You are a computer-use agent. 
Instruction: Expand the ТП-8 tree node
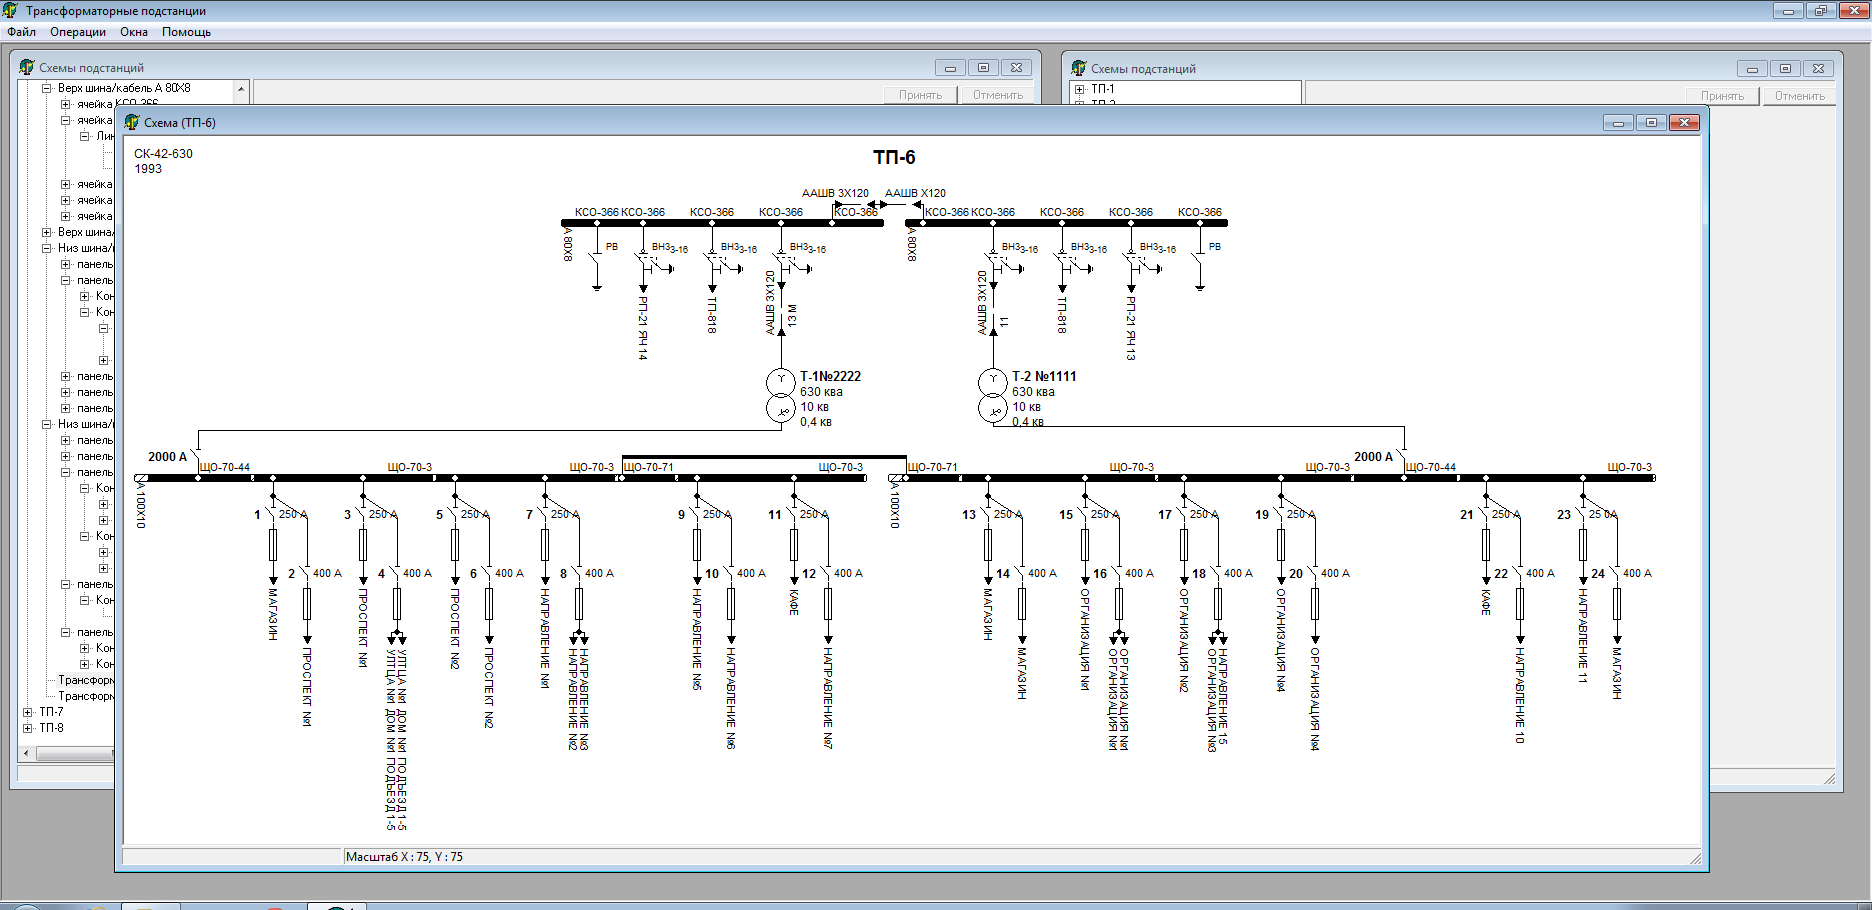click(28, 728)
